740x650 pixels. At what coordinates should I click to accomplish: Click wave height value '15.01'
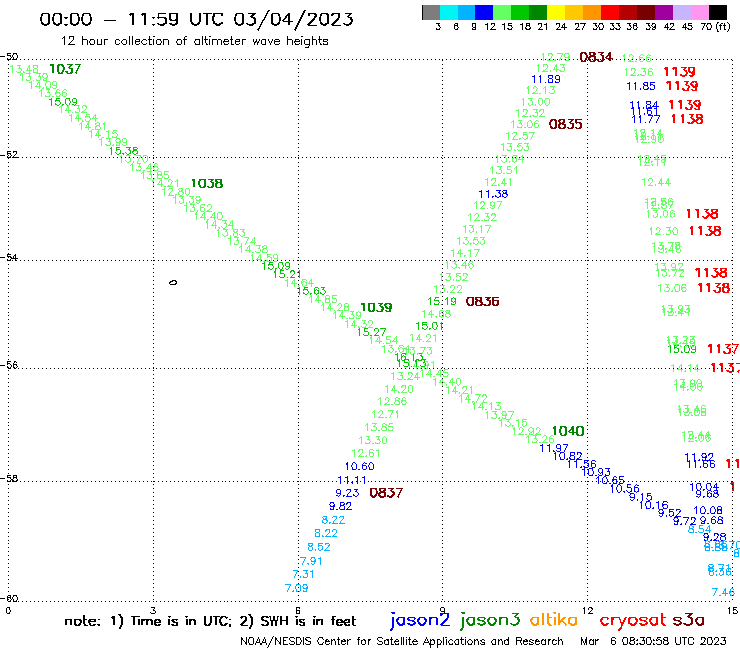pyautogui.click(x=429, y=326)
